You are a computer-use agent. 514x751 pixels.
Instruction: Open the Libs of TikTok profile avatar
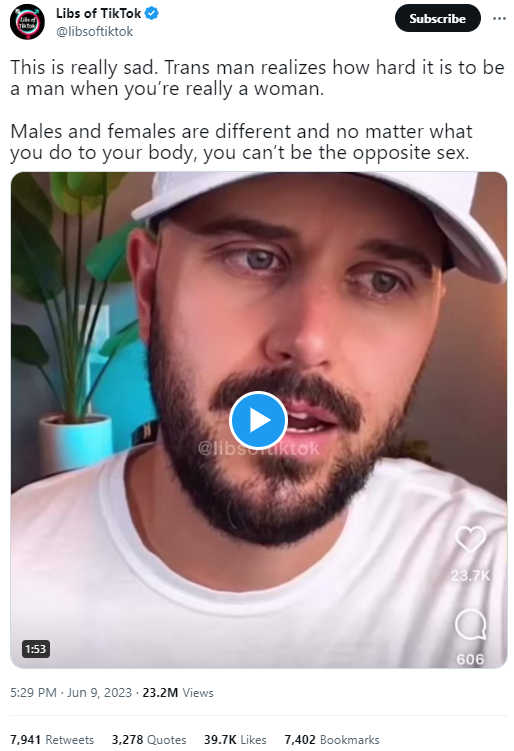click(x=27, y=22)
